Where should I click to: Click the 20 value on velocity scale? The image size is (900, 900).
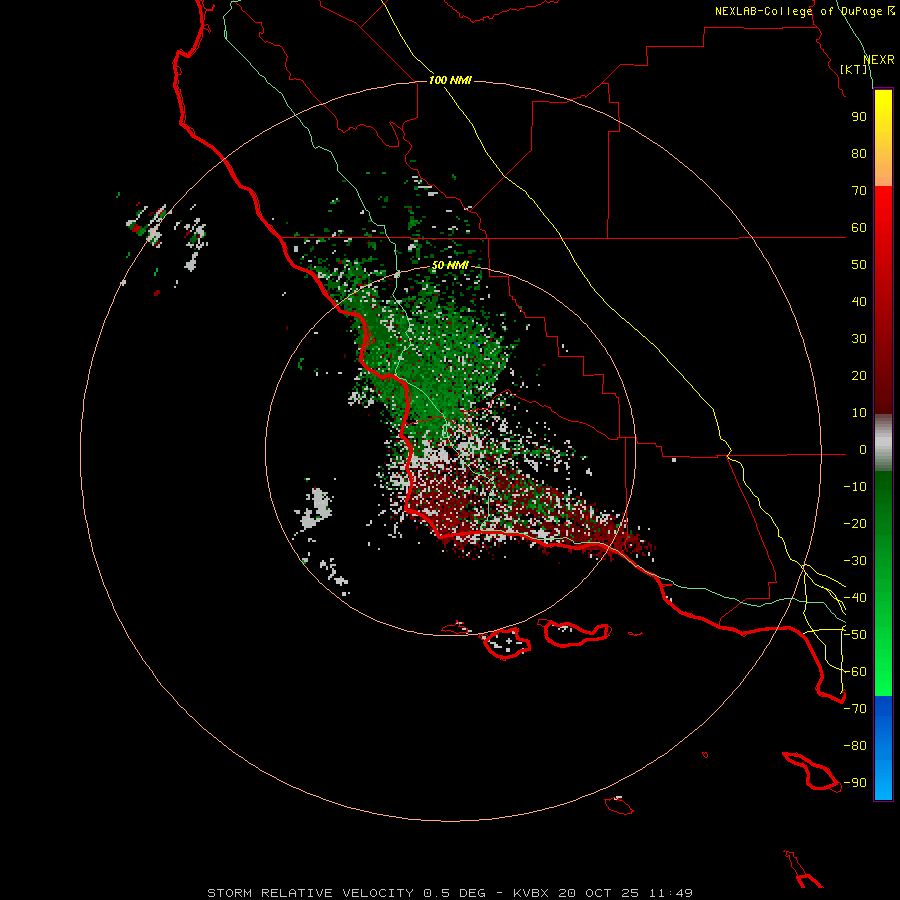tap(859, 376)
